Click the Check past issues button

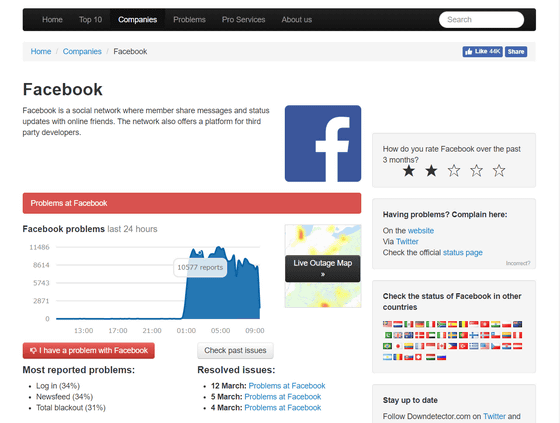[x=235, y=350]
